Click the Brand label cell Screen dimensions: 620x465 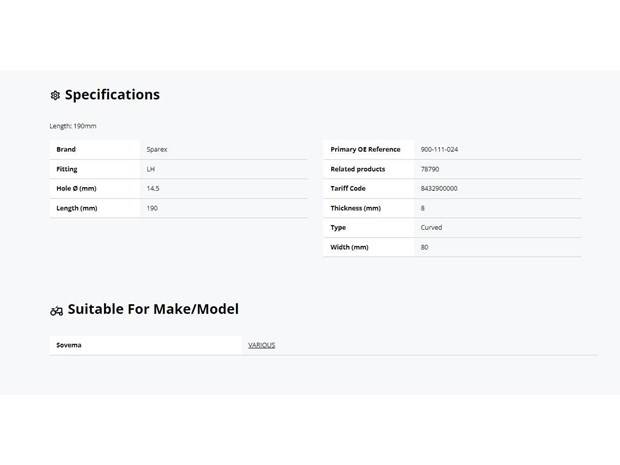95,149
